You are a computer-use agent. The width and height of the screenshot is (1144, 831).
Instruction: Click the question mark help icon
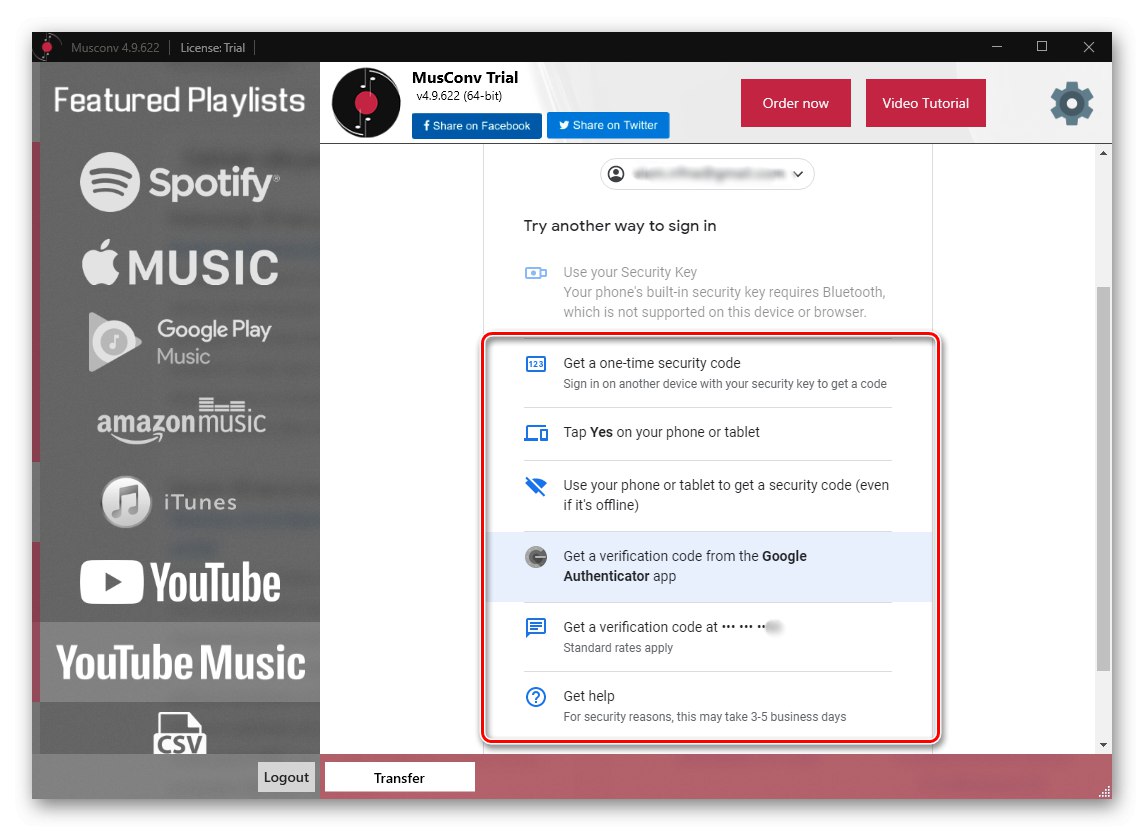[x=536, y=697]
